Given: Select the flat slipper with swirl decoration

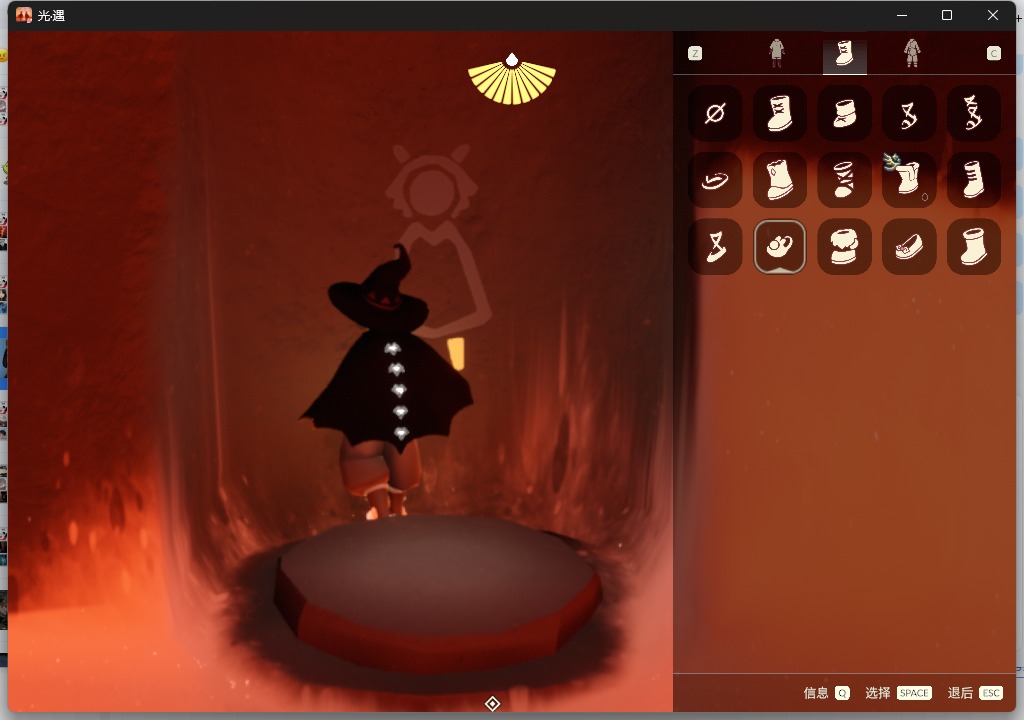Looking at the screenshot, I should (908, 246).
